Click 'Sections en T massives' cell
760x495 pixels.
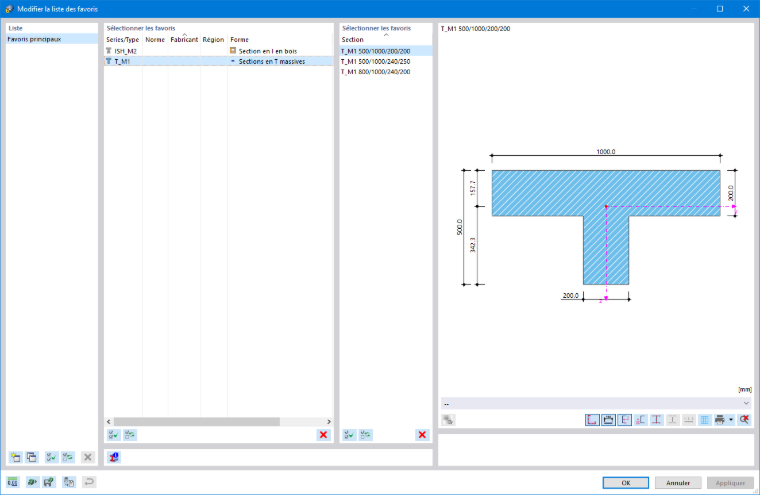[x=271, y=62]
